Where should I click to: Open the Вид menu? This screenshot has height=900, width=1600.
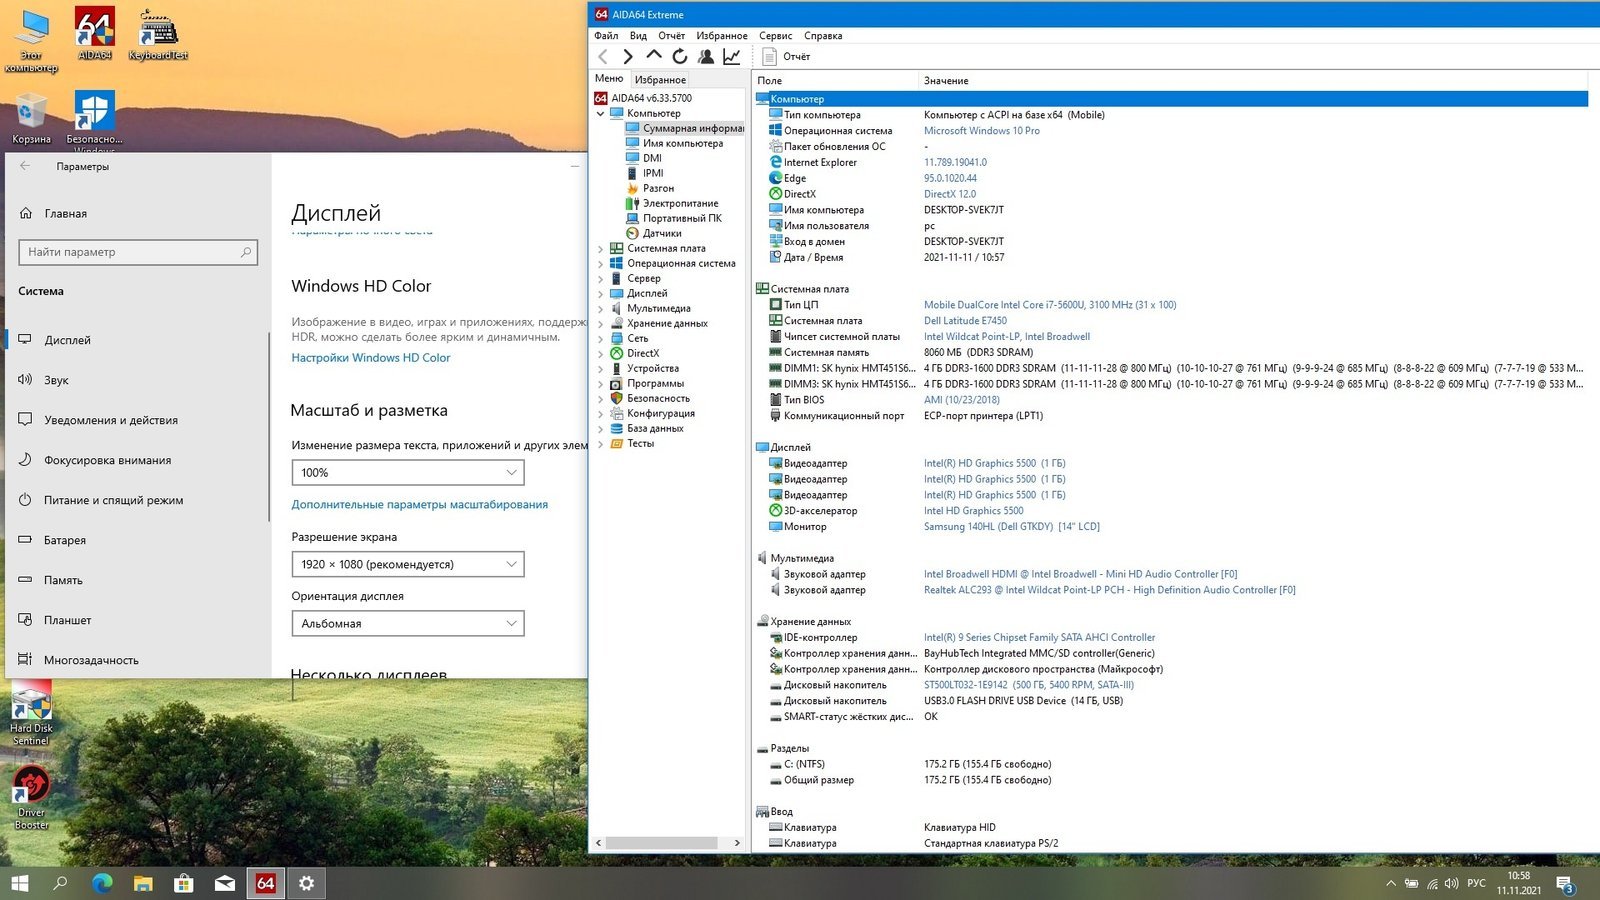(x=638, y=36)
